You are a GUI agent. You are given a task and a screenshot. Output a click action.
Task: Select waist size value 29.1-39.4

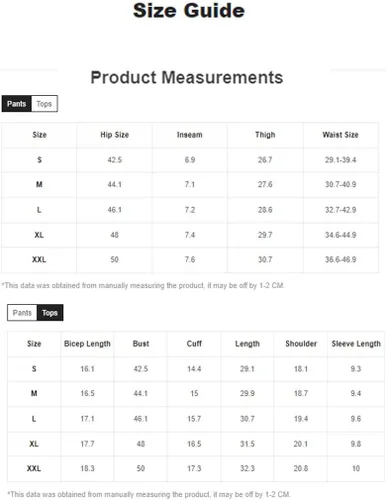340,160
